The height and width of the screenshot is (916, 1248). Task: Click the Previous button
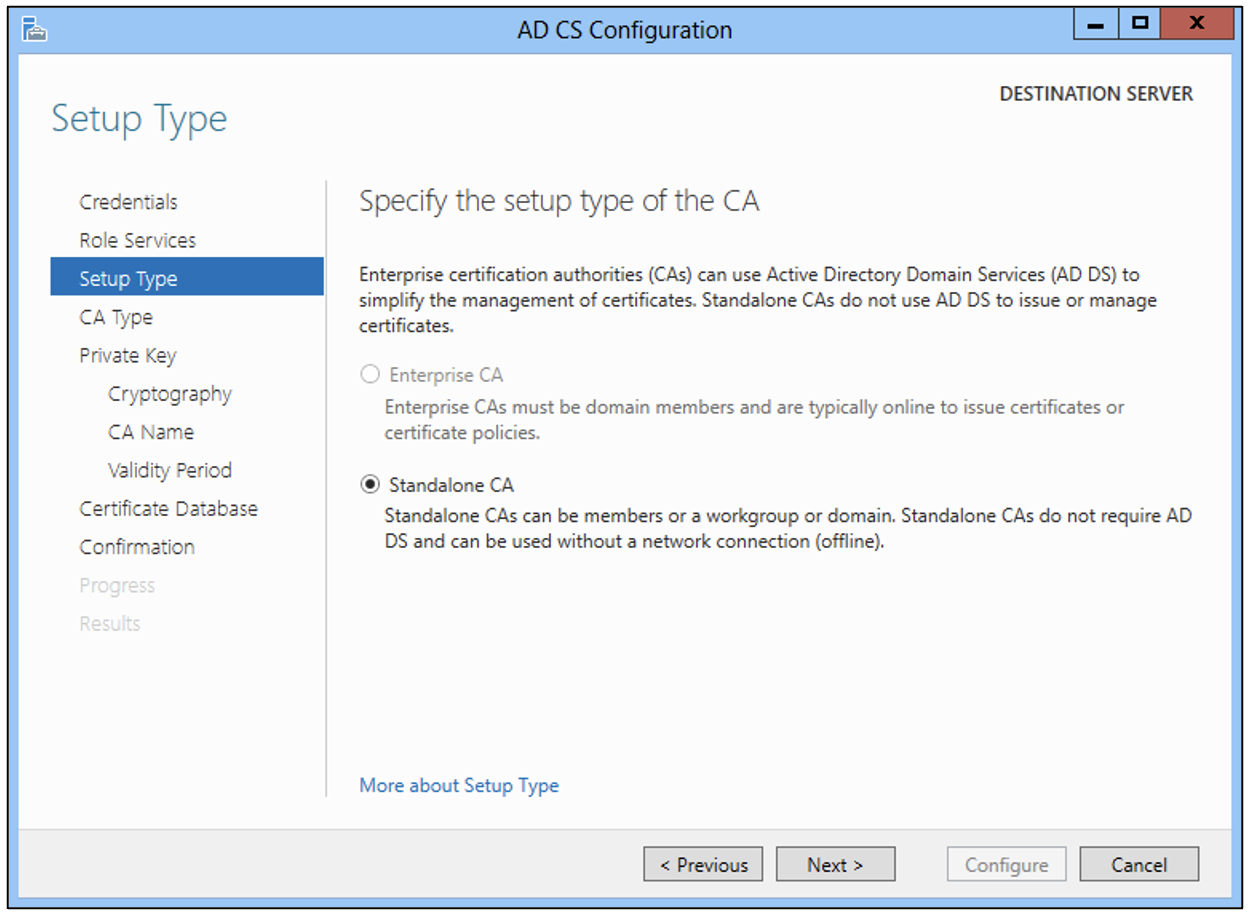click(x=703, y=865)
